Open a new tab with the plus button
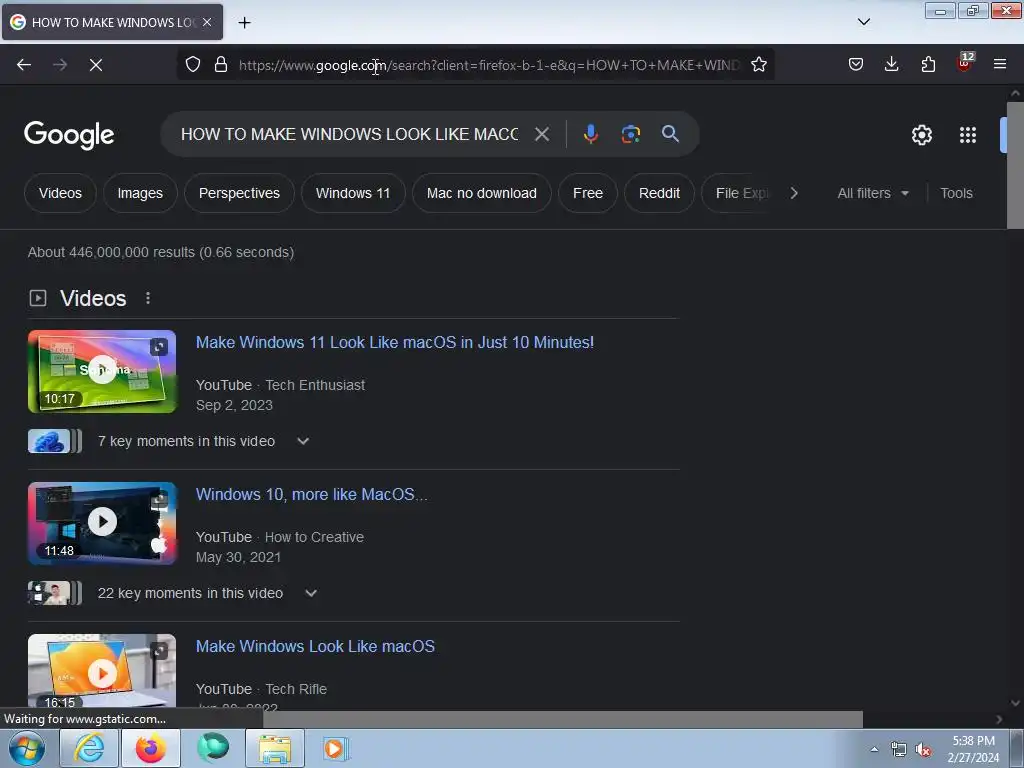This screenshot has height=768, width=1024. click(x=244, y=23)
